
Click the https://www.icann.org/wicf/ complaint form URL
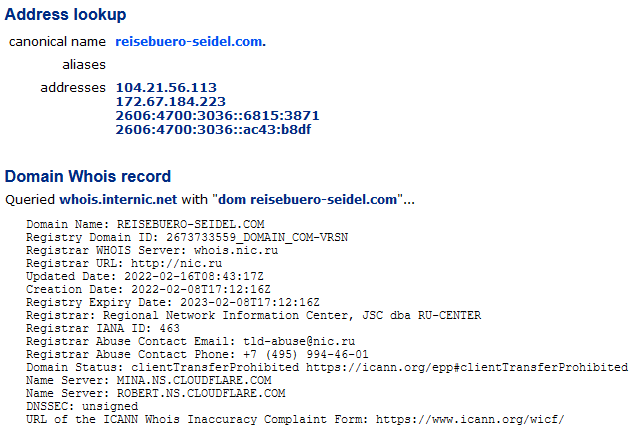pos(470,419)
